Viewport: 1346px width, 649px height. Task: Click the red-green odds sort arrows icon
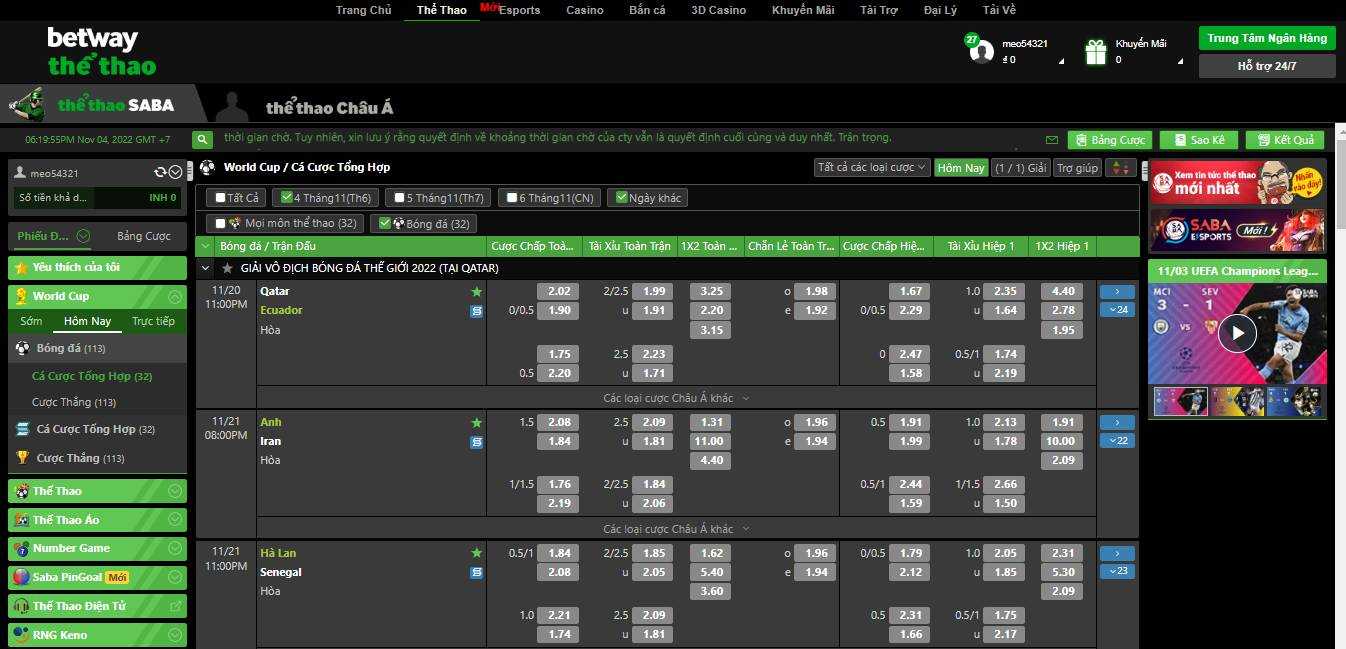coord(1121,168)
